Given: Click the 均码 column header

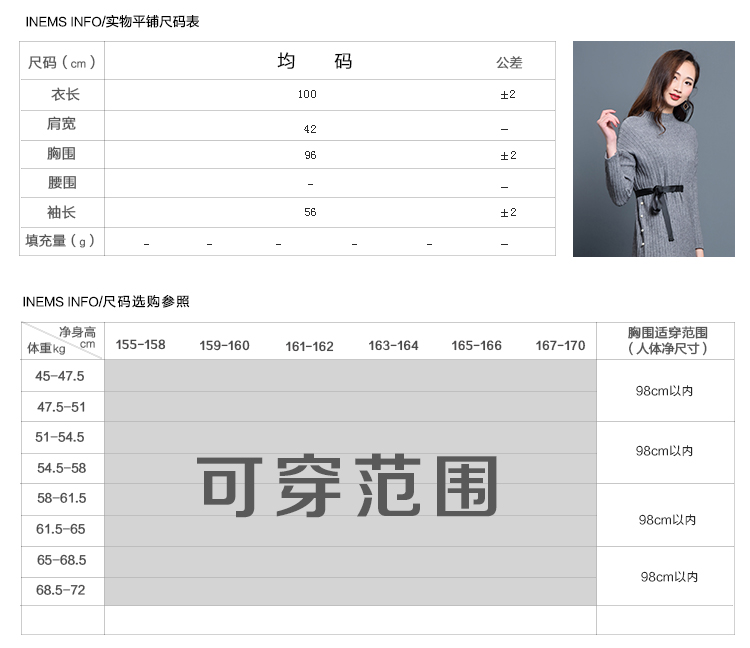Looking at the screenshot, I should pos(315,62).
